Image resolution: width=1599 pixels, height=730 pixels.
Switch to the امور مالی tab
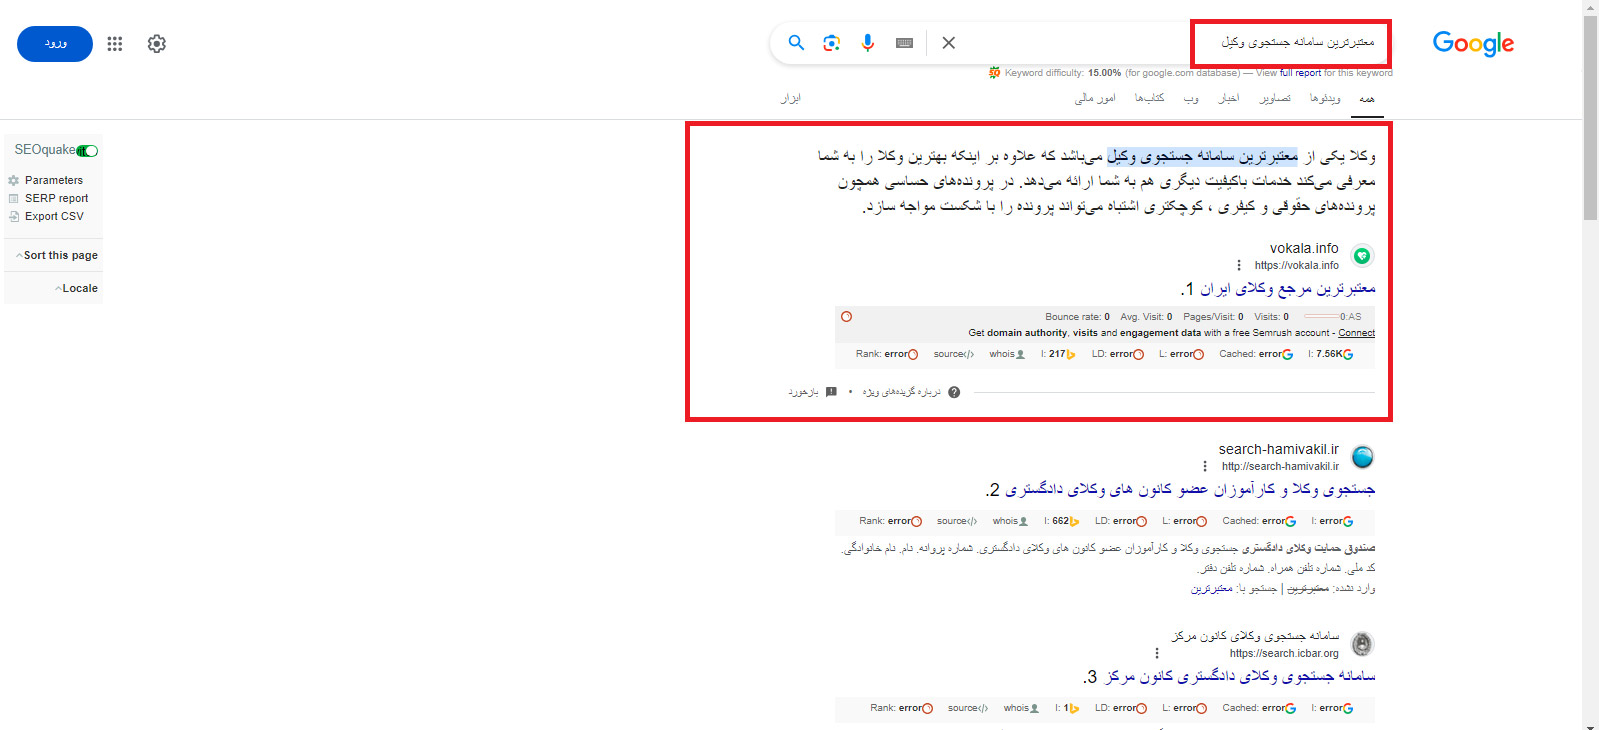(1095, 98)
